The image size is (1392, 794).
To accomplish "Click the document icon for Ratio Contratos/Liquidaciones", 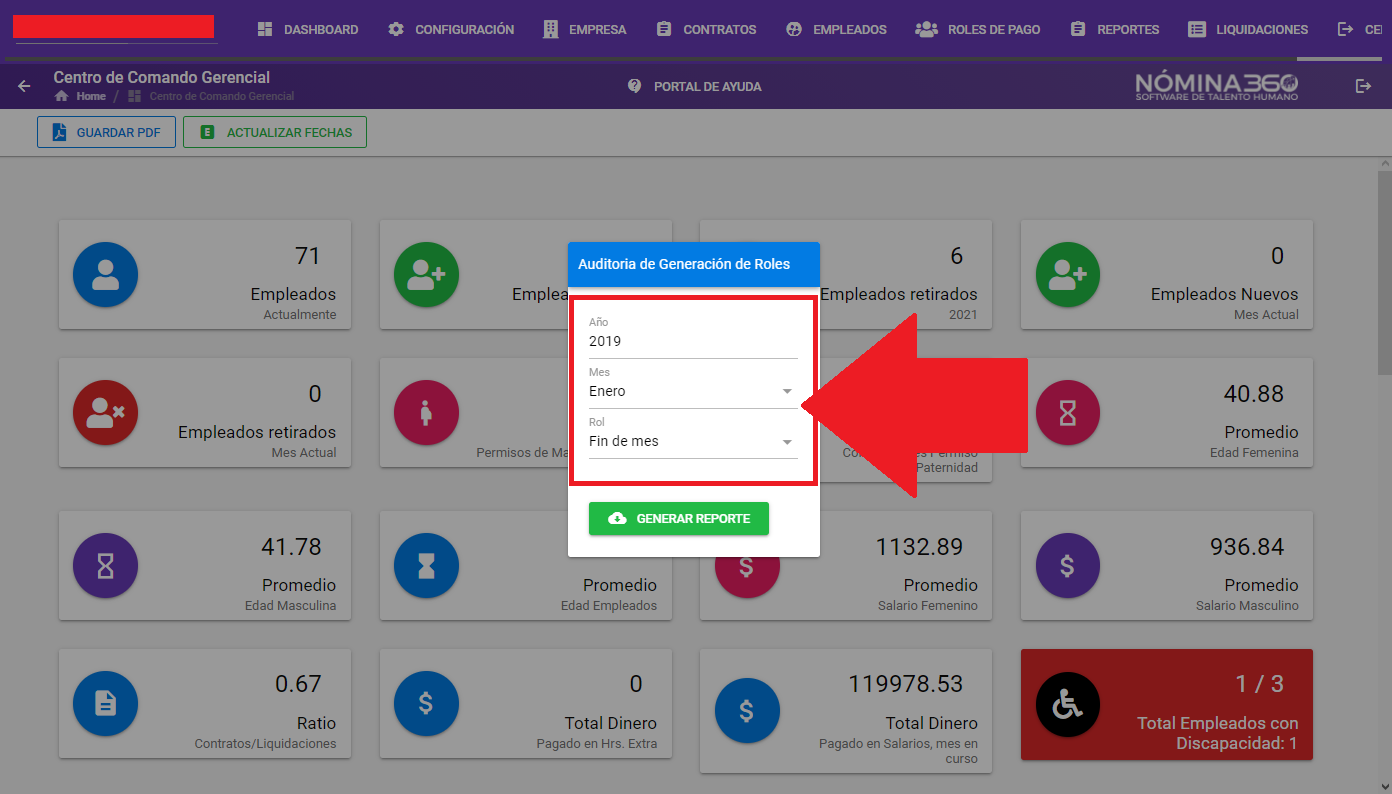I will click(x=105, y=703).
